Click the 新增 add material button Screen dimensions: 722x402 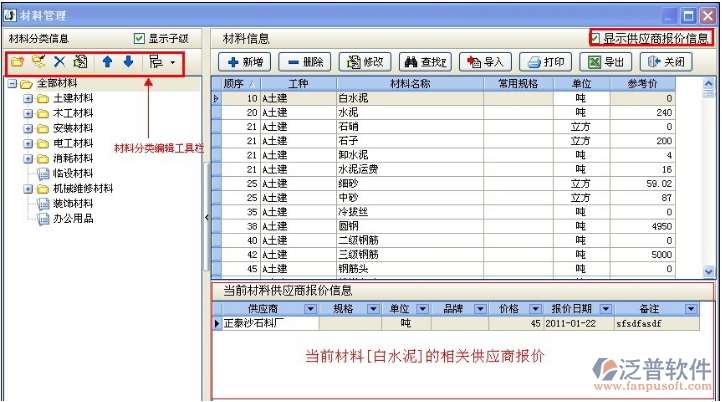[x=243, y=62]
